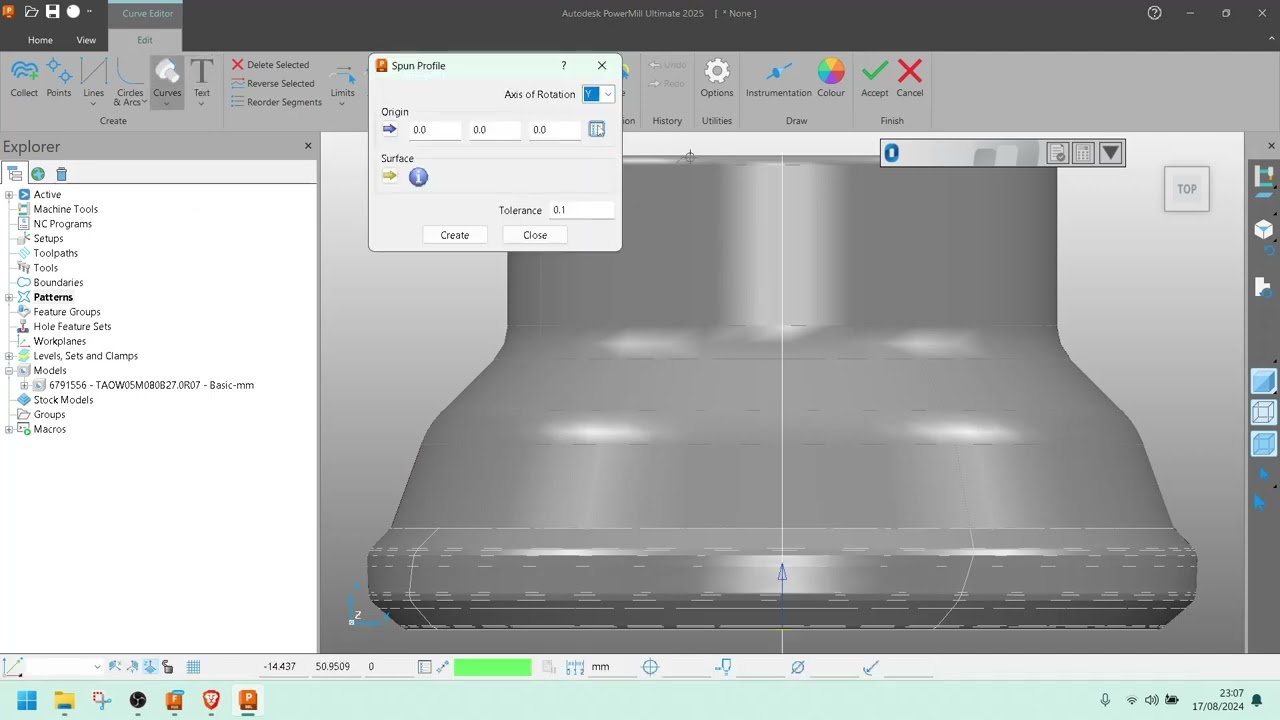This screenshot has height=720, width=1280.
Task: Open help in Spun Profile dialog
Action: pyautogui.click(x=563, y=65)
